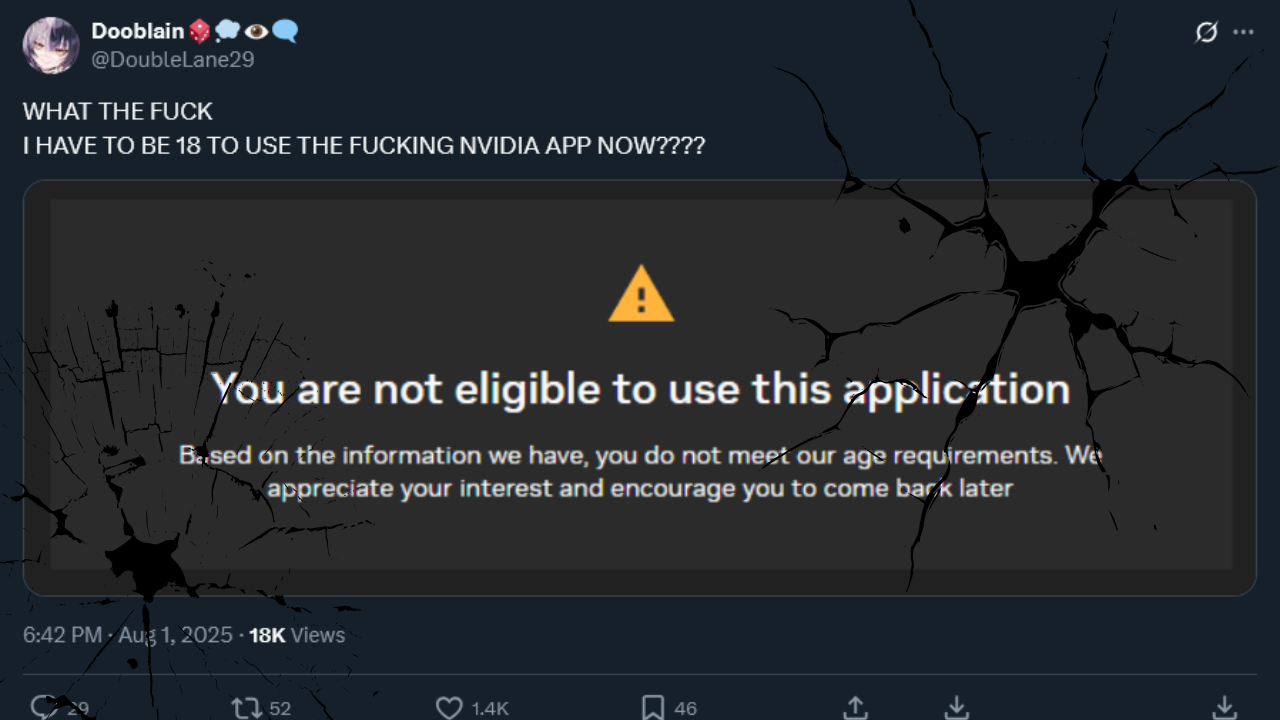The height and width of the screenshot is (720, 1280).
Task: Like the tweet with the heart icon
Action: tap(449, 708)
